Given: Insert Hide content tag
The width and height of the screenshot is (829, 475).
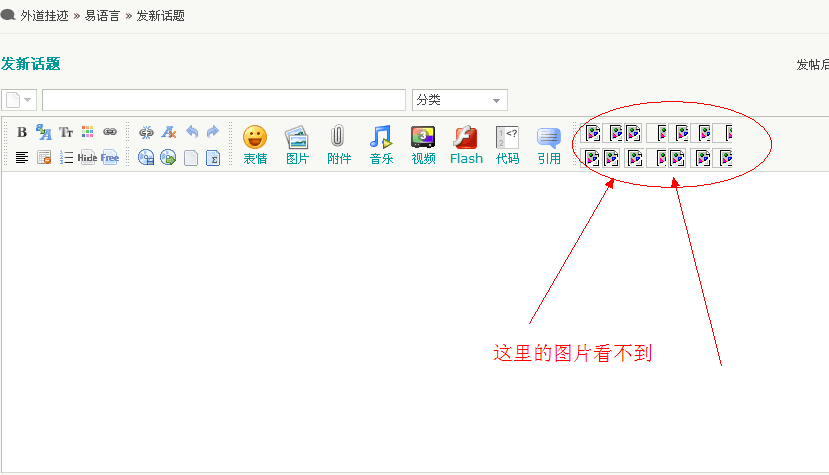Looking at the screenshot, I should tap(87, 158).
